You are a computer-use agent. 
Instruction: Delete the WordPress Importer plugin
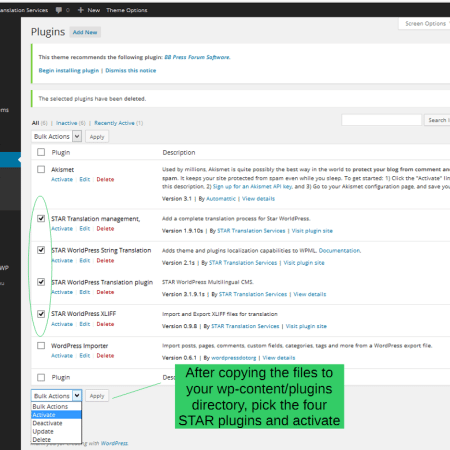105,356
